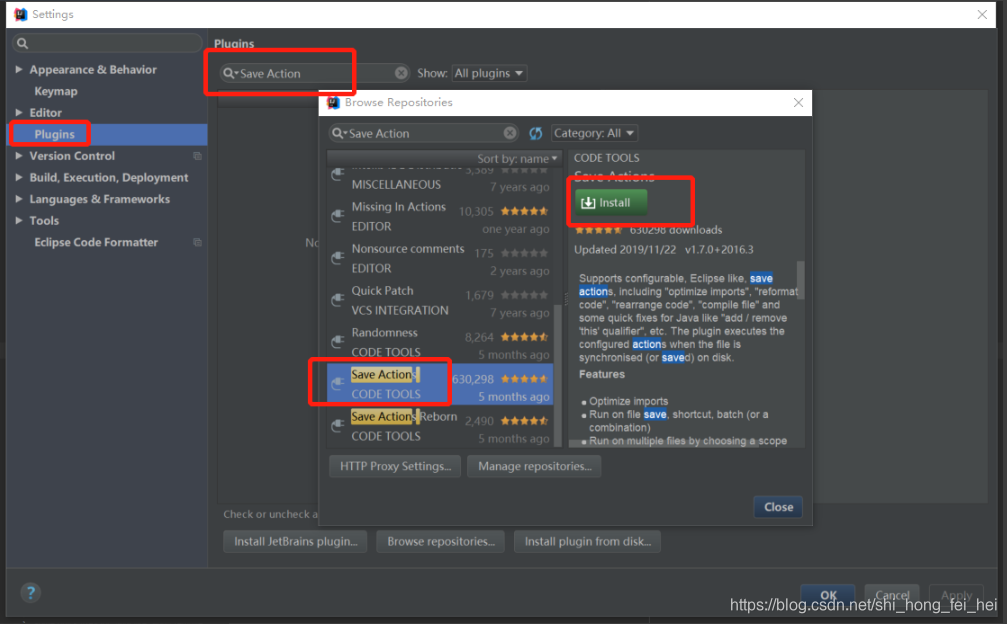Click Randomness plugin star rating
Viewport: 1007px width, 624px height.
(525, 337)
